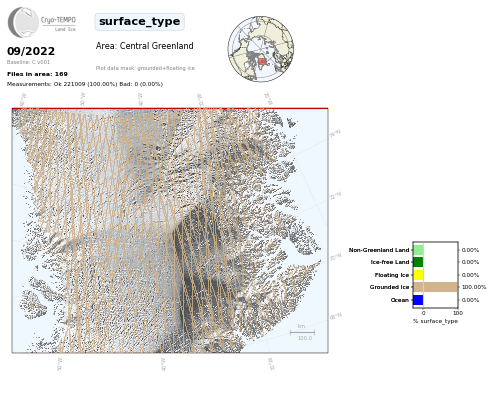Click the 100.00% grounded ice value
The height and width of the screenshot is (410, 492).
(x=474, y=287)
